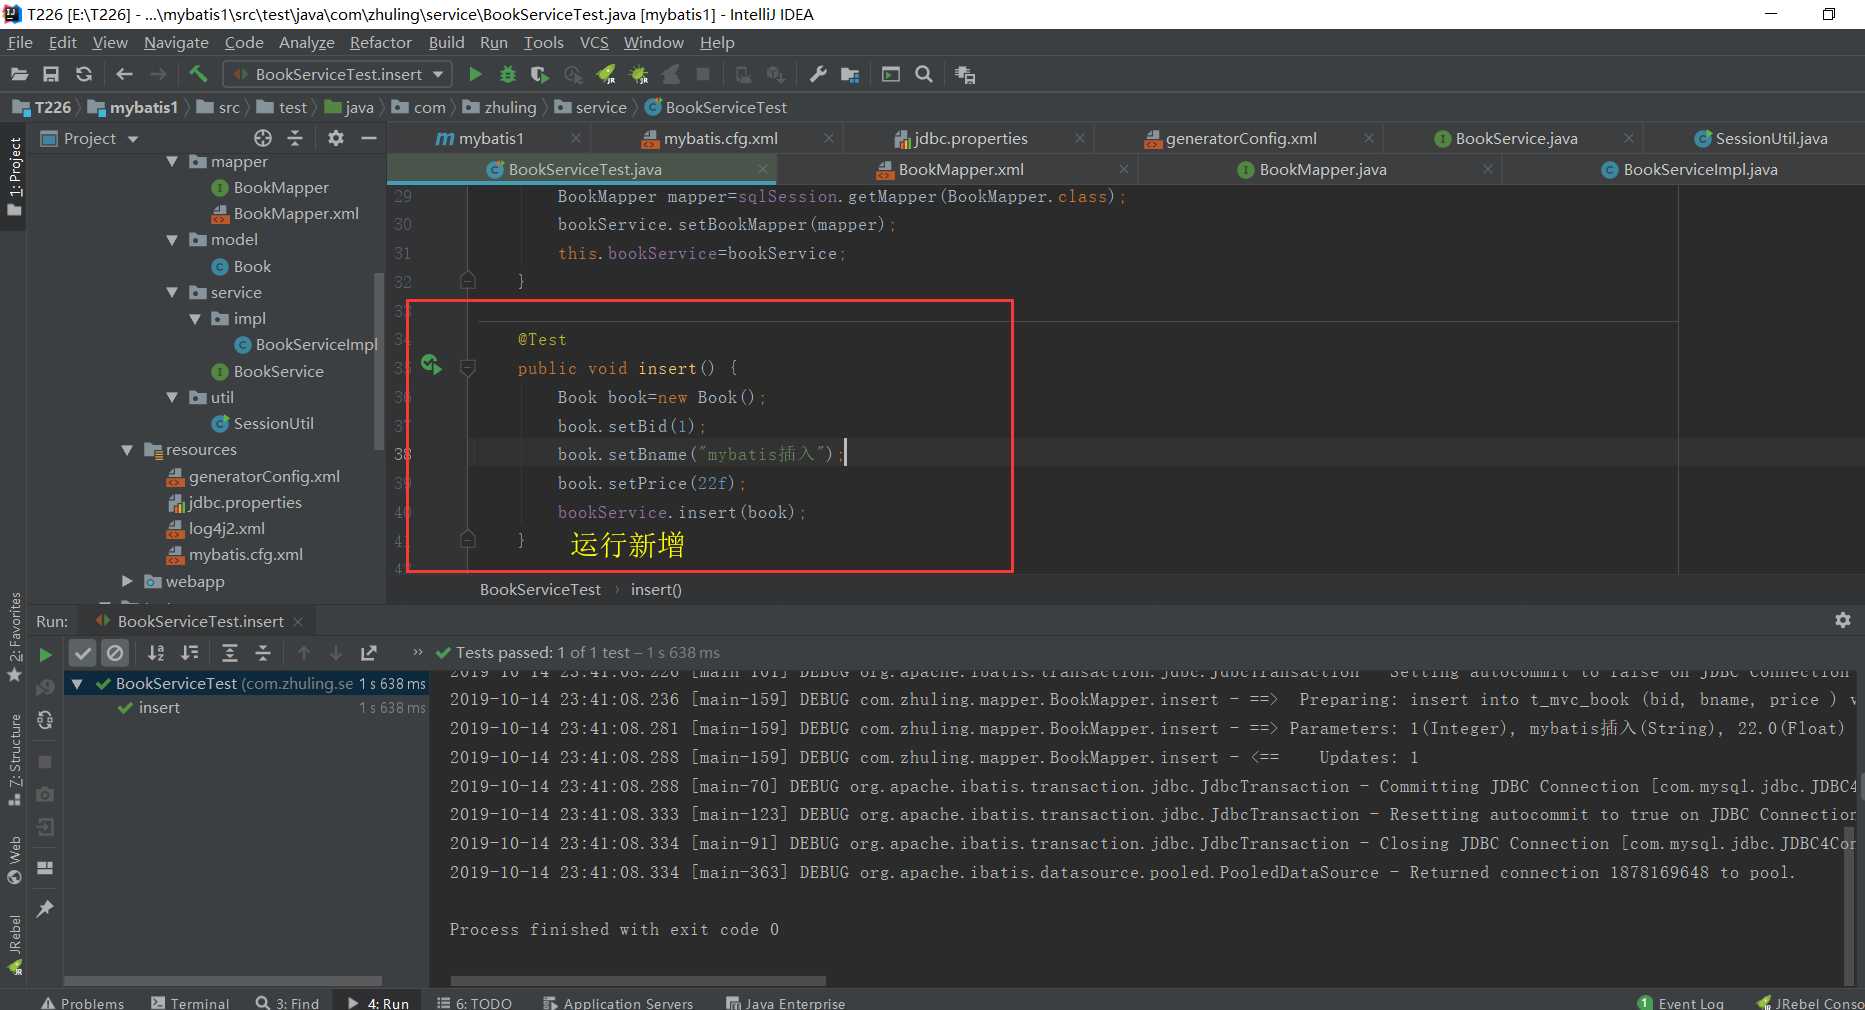Screen dimensions: 1865x1010
Task: Click the last toolbar icon after the search magnifier
Action: pos(965,74)
